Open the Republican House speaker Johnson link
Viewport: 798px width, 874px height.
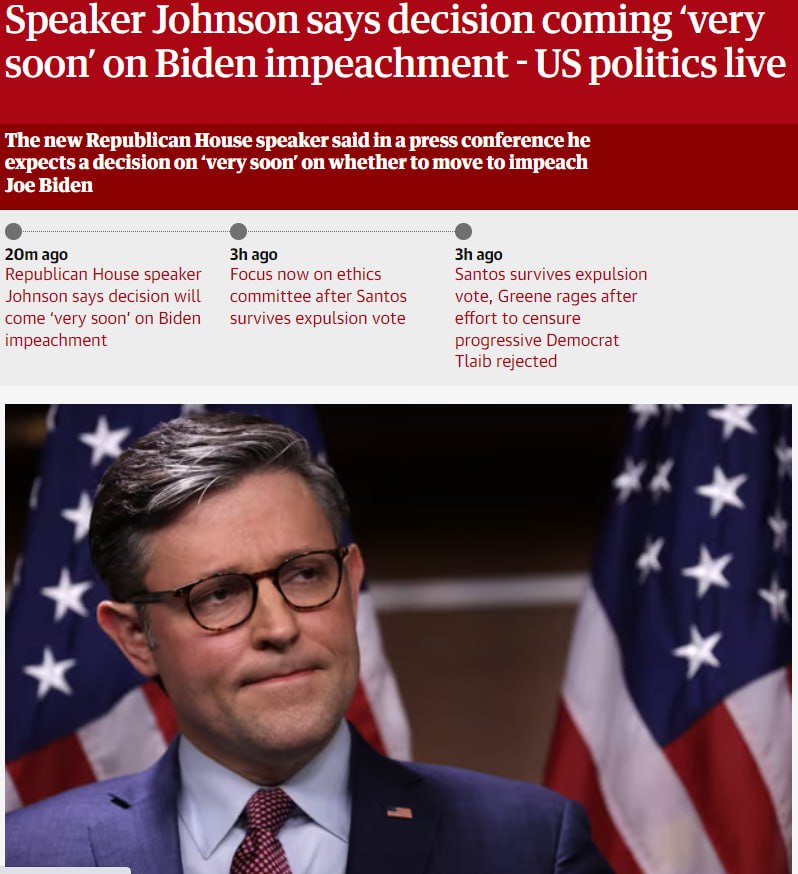coord(103,307)
